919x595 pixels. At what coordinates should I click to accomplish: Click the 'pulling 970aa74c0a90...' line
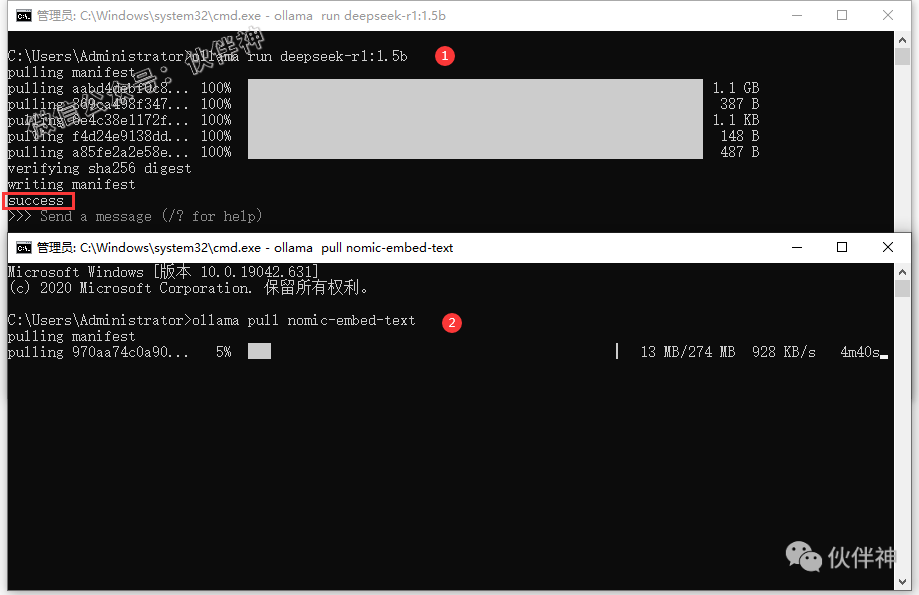point(98,352)
